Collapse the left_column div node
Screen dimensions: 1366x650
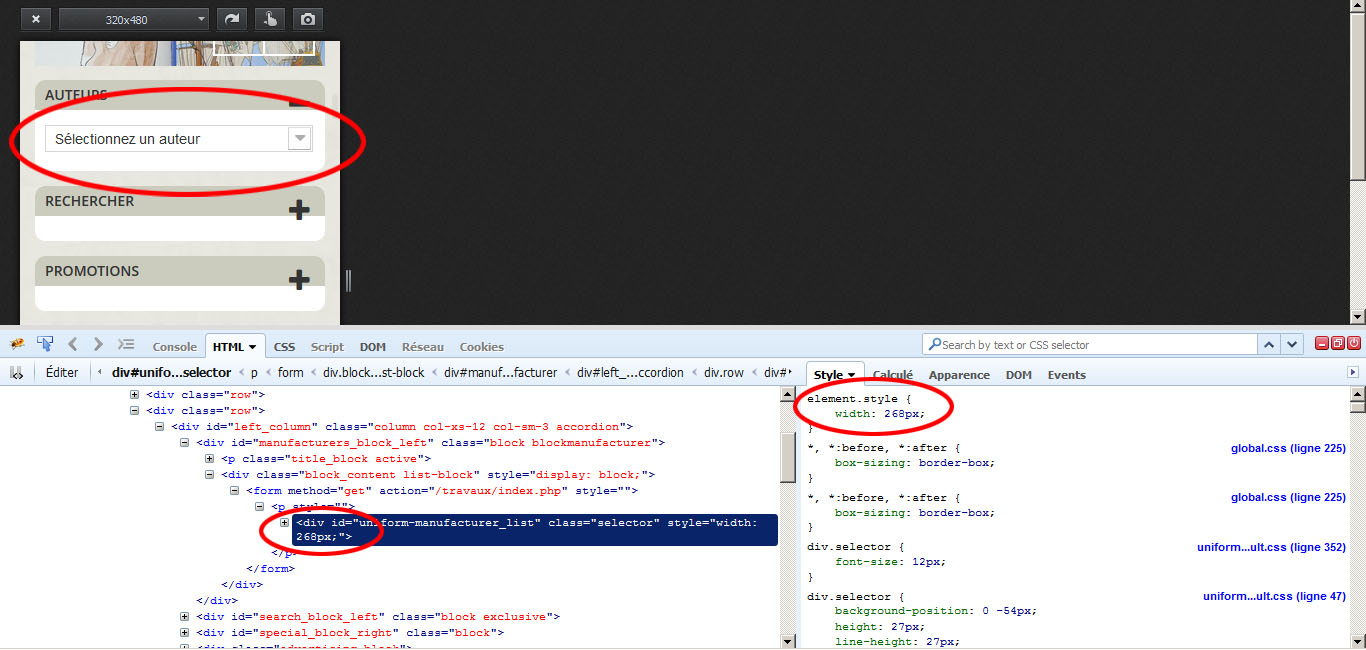pyautogui.click(x=160, y=427)
